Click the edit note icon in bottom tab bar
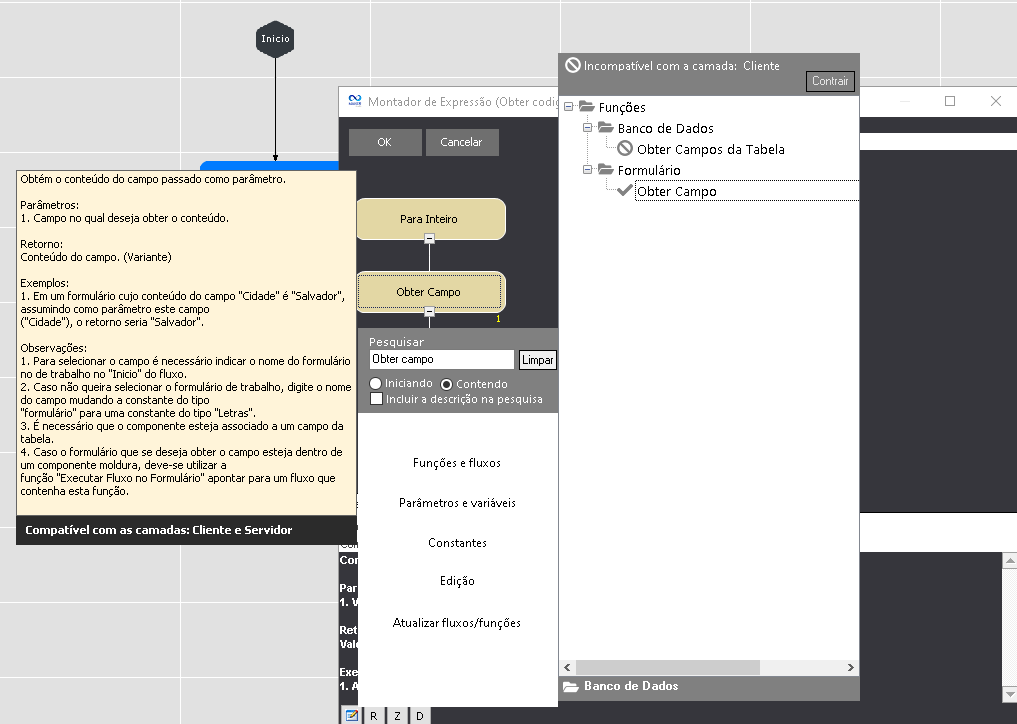The image size is (1017, 724). point(352,715)
